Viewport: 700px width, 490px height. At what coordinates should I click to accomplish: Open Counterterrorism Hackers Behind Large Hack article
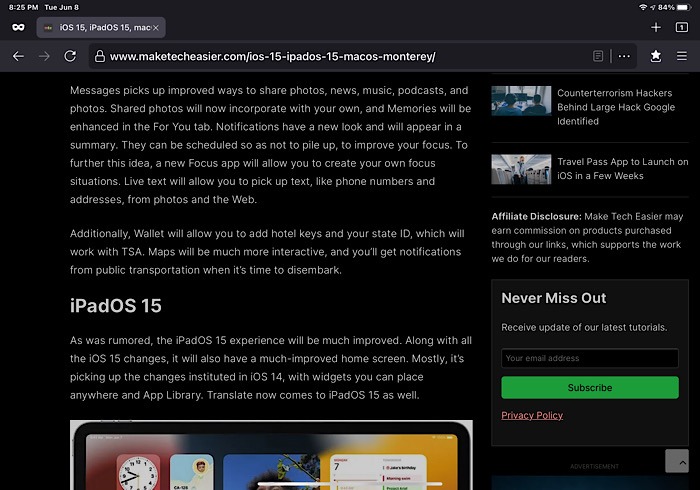pos(616,107)
